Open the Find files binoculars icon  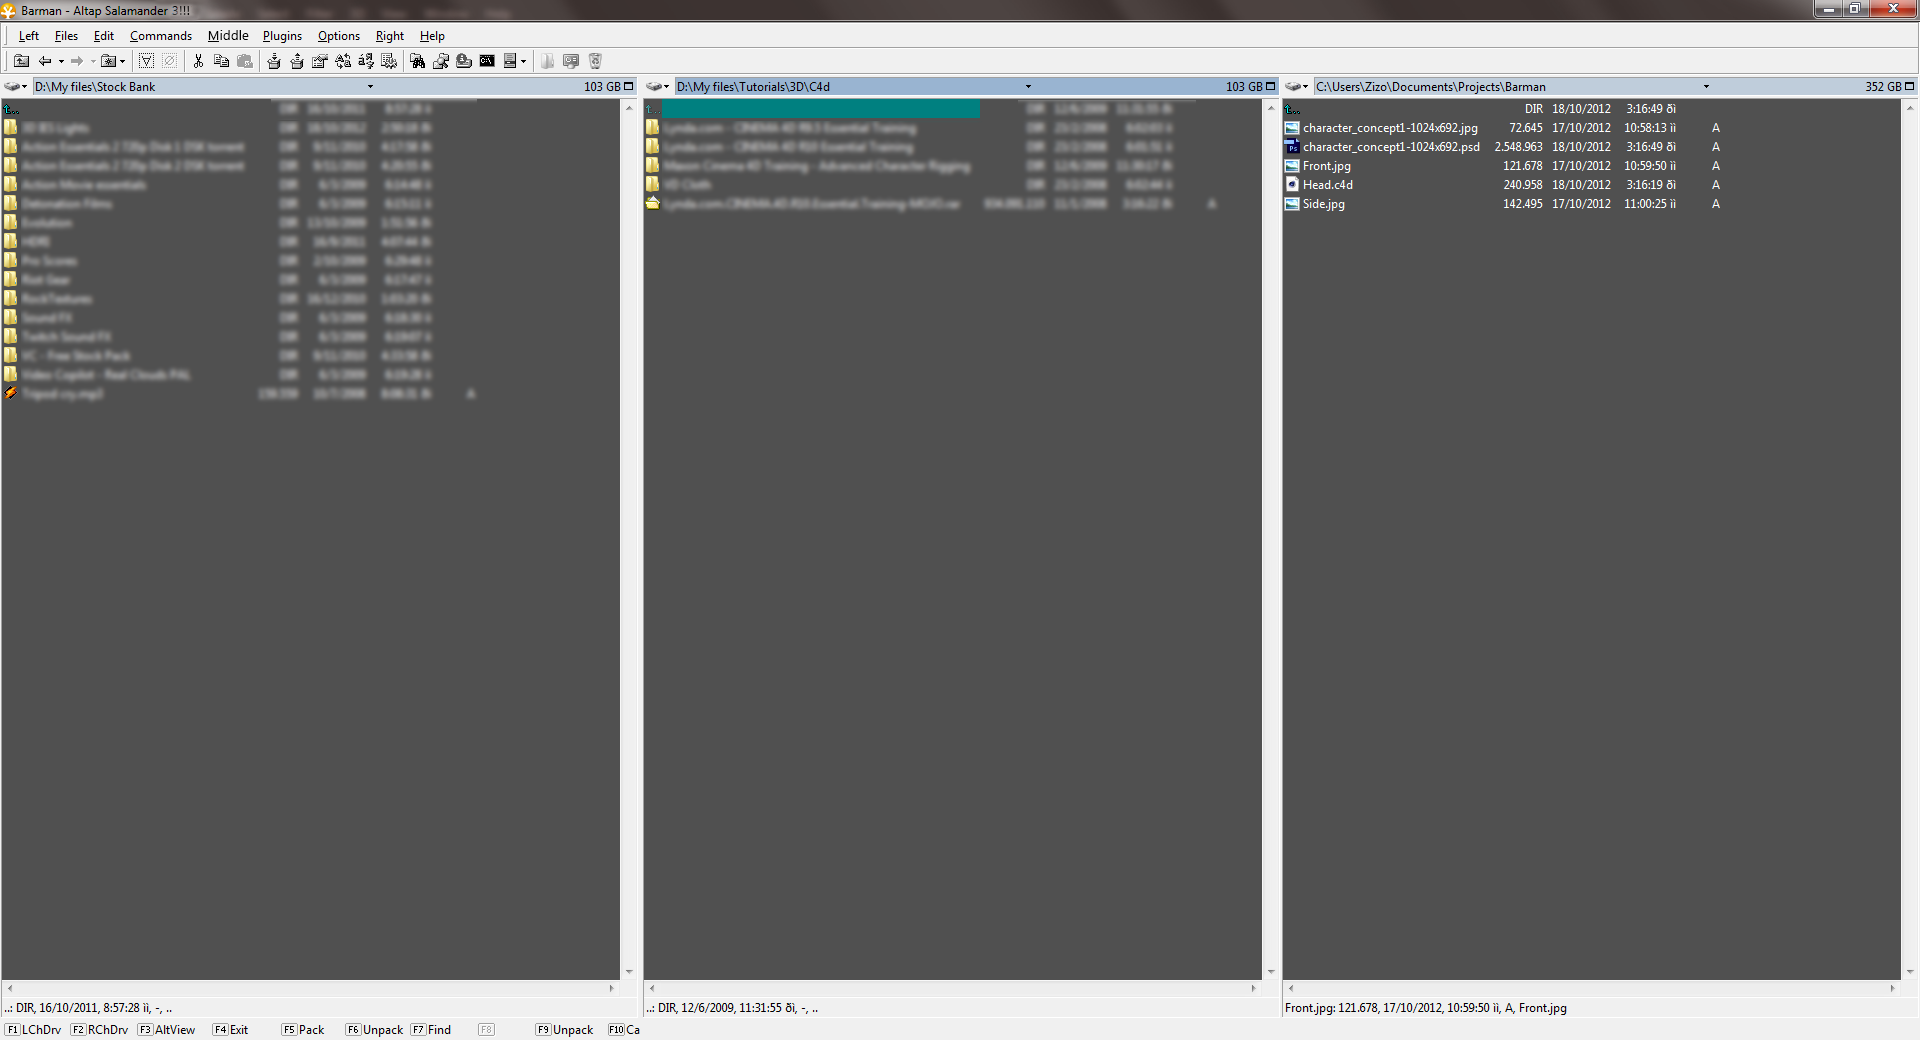tap(417, 61)
